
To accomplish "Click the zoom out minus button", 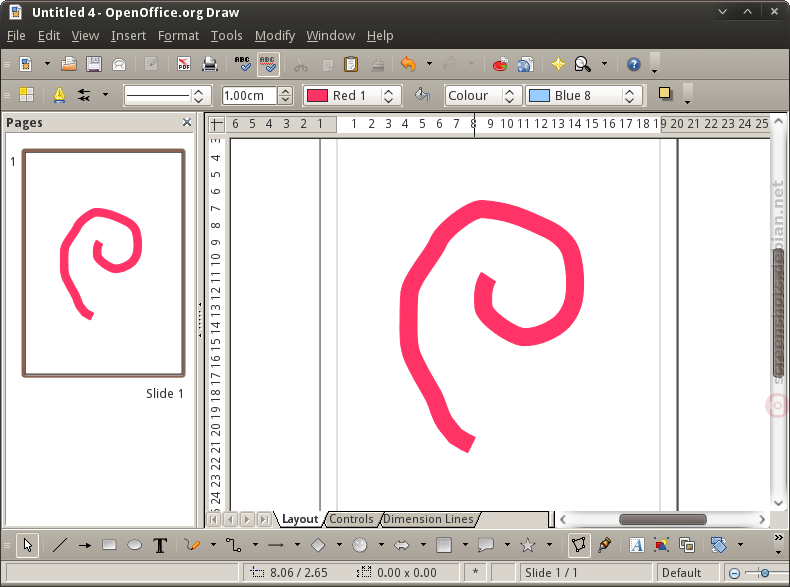I will coord(735,573).
